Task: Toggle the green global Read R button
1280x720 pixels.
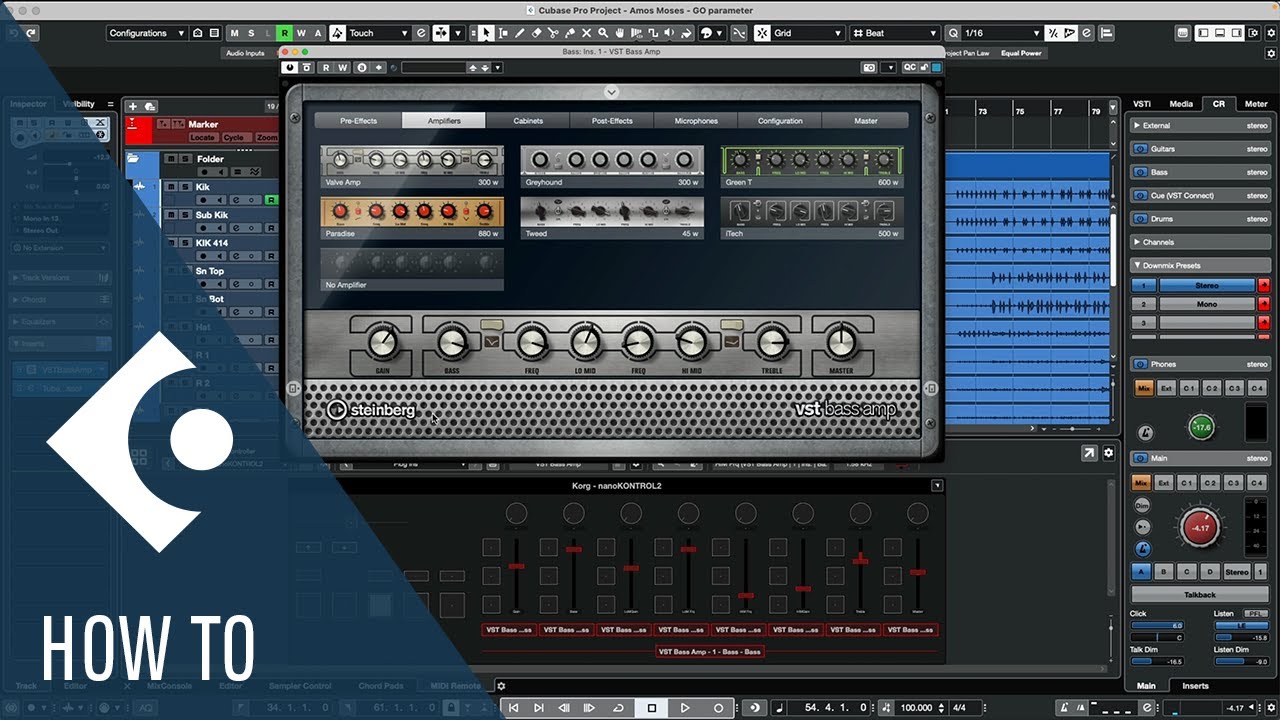Action: (285, 33)
